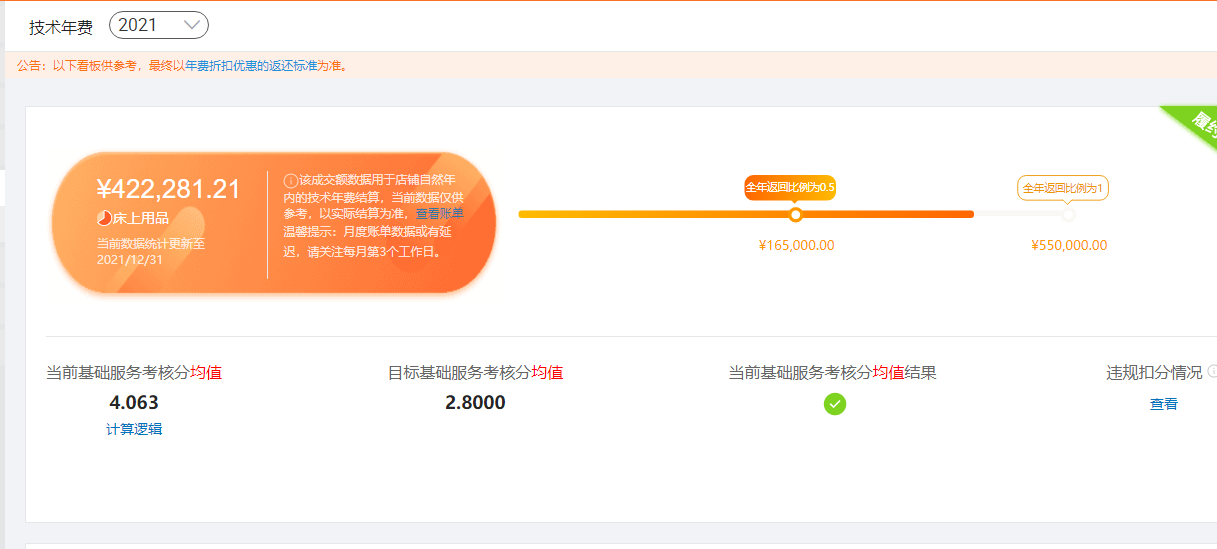This screenshot has width=1217, height=549.
Task: Click the info icon before 该成交额数据
Action: pos(291,181)
